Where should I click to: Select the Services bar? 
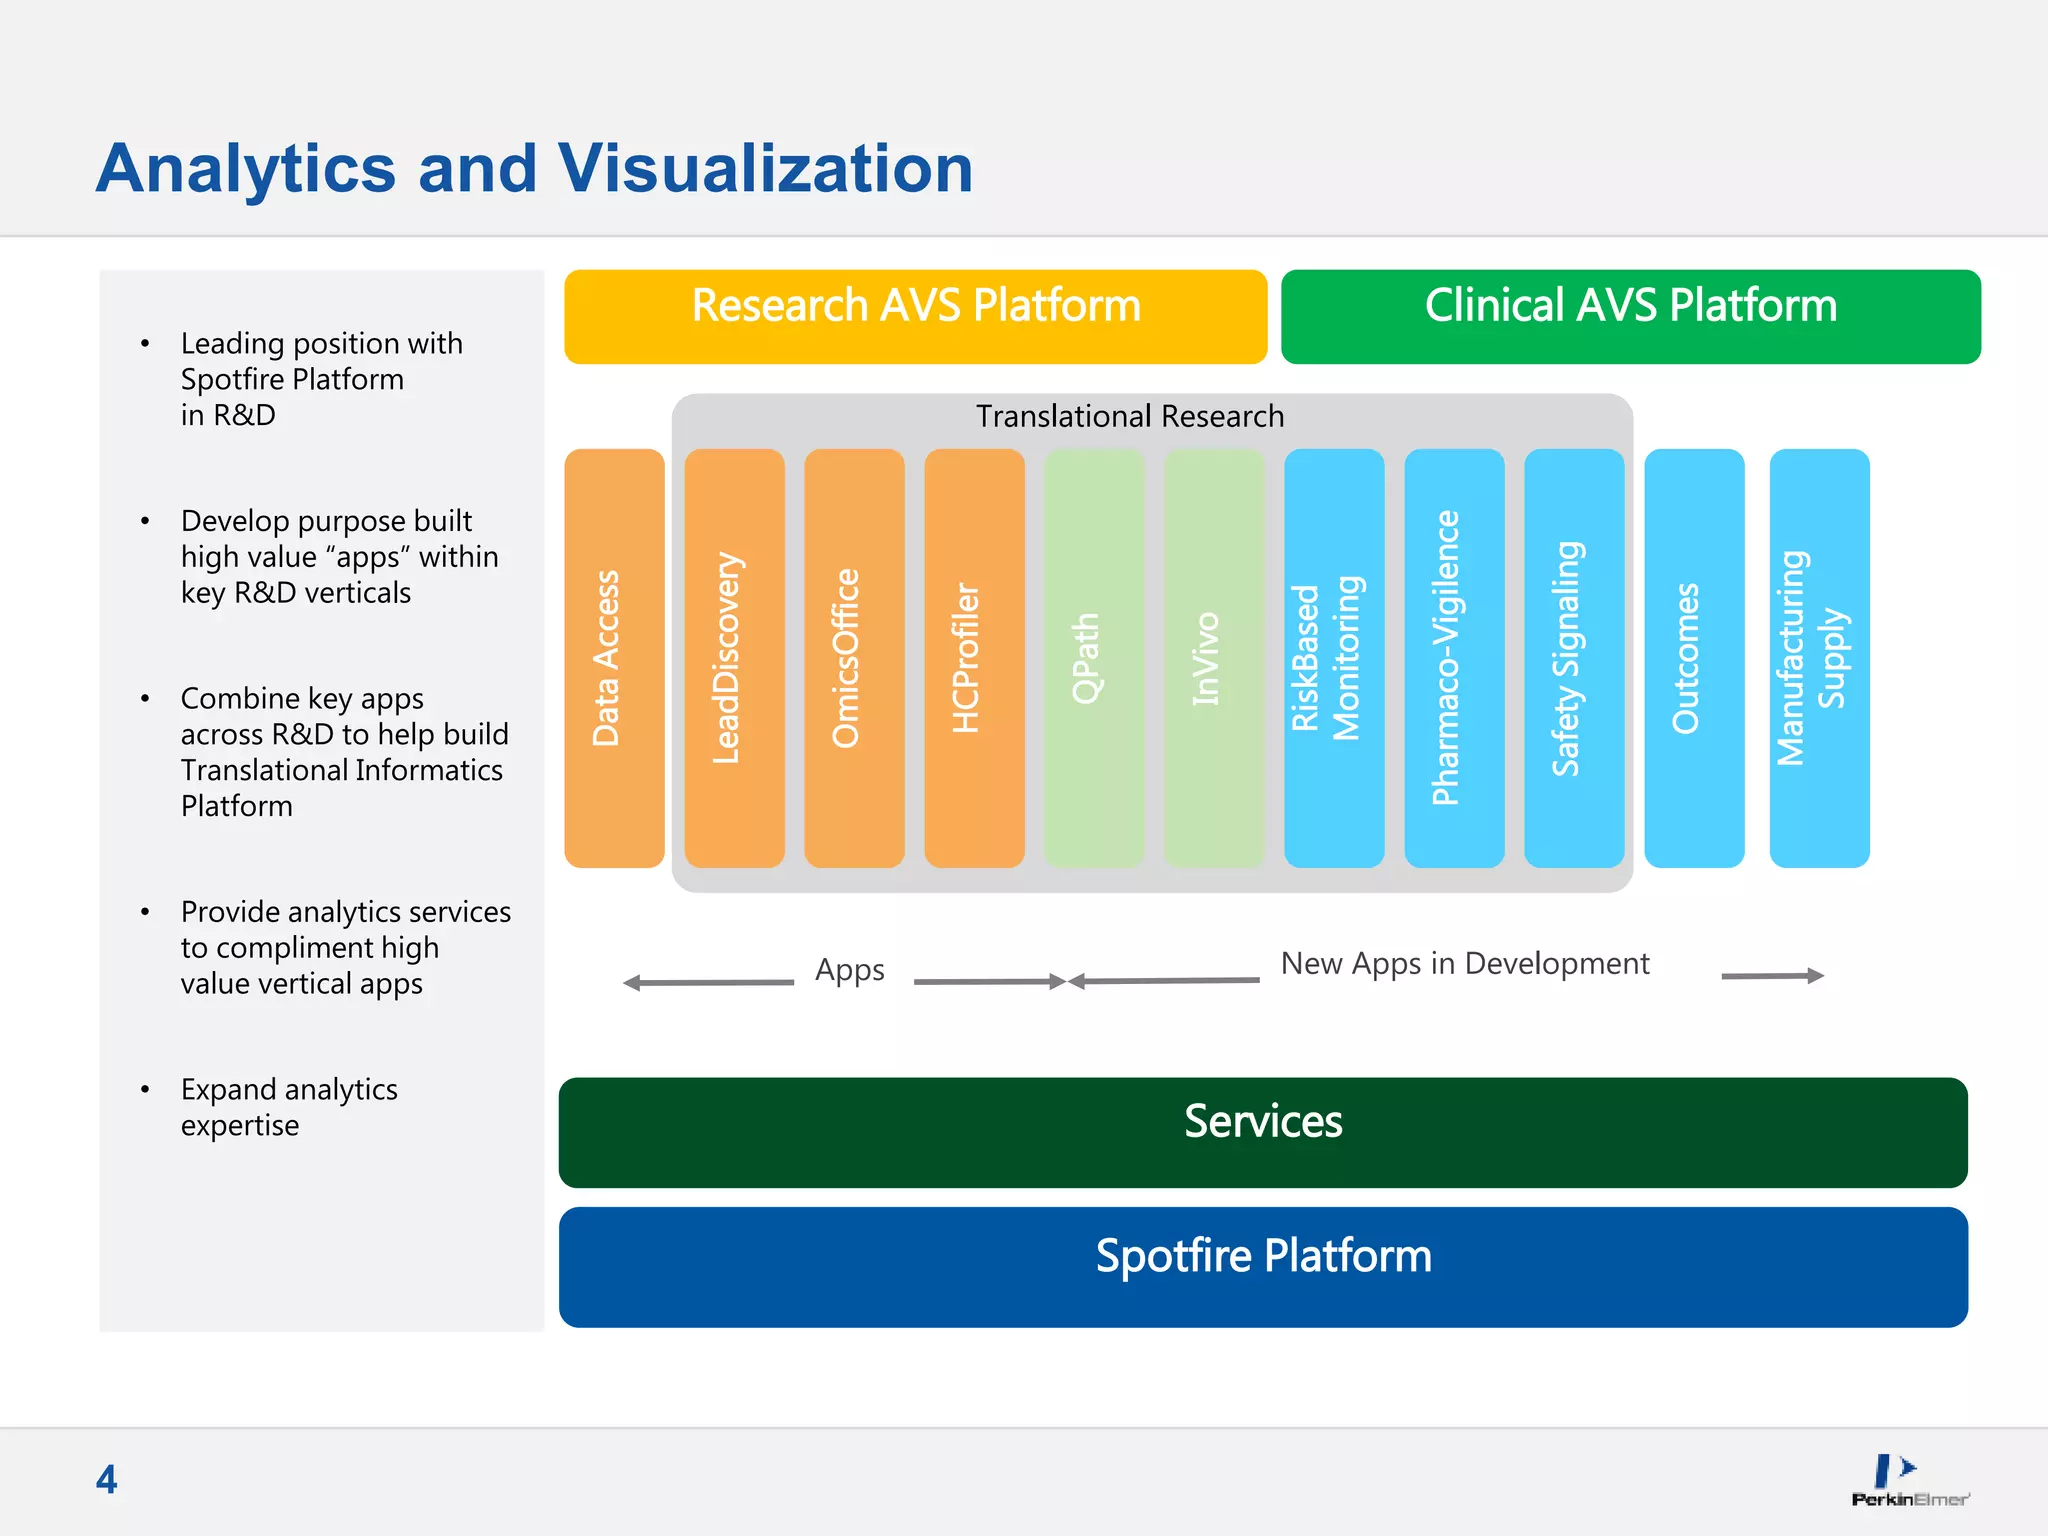(1263, 1132)
